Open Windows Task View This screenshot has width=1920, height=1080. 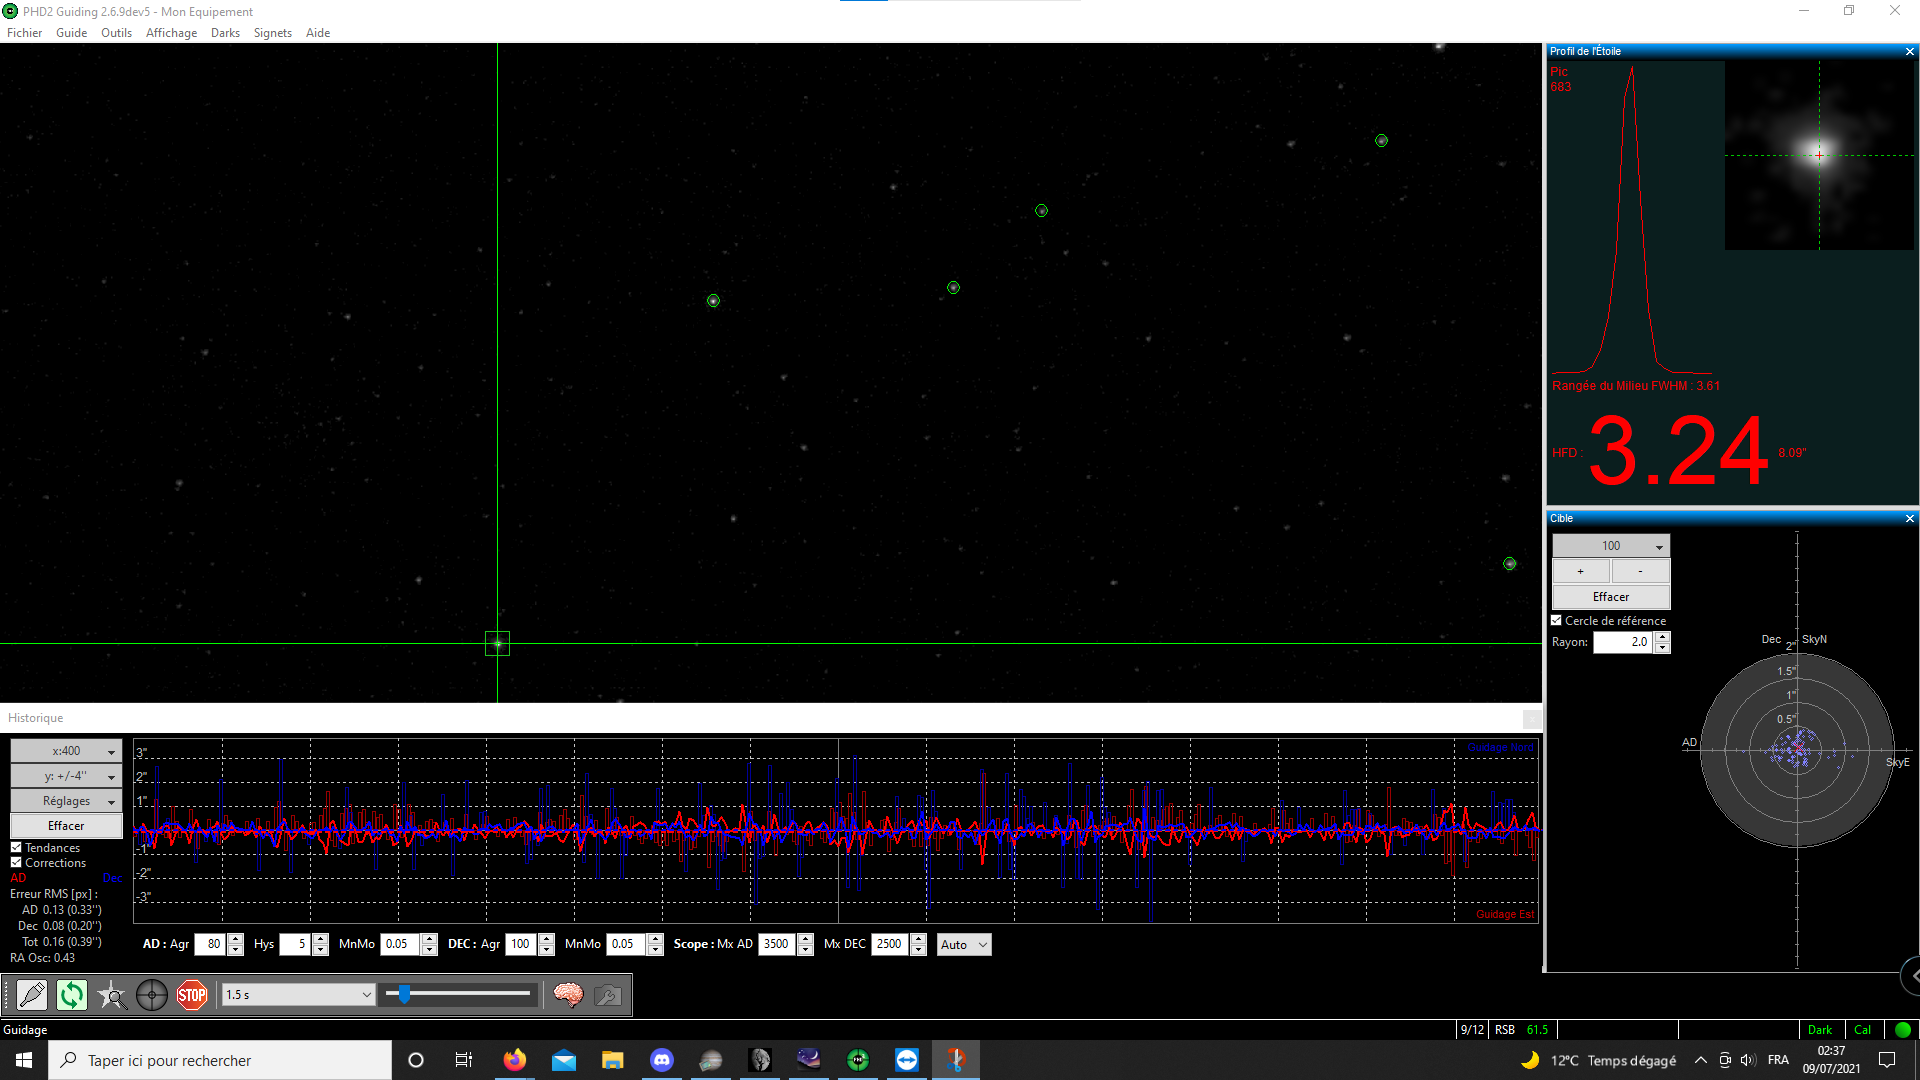point(464,1060)
